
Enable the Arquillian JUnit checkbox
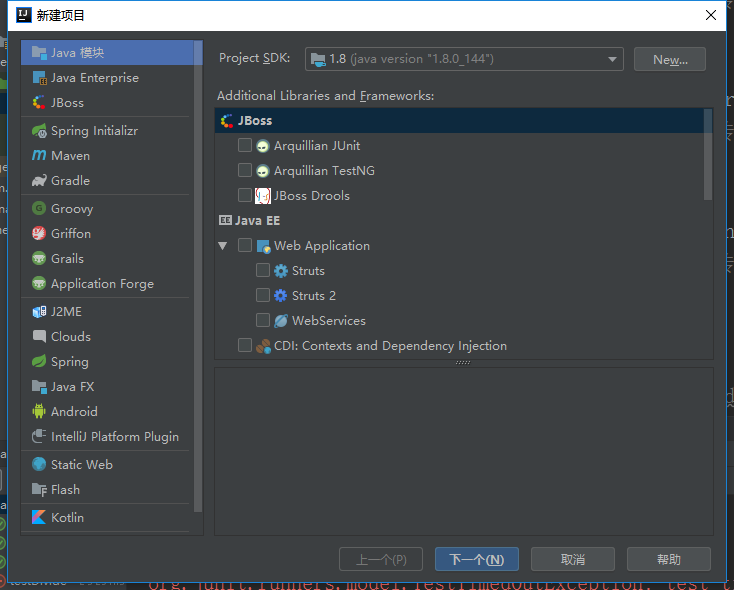(245, 145)
